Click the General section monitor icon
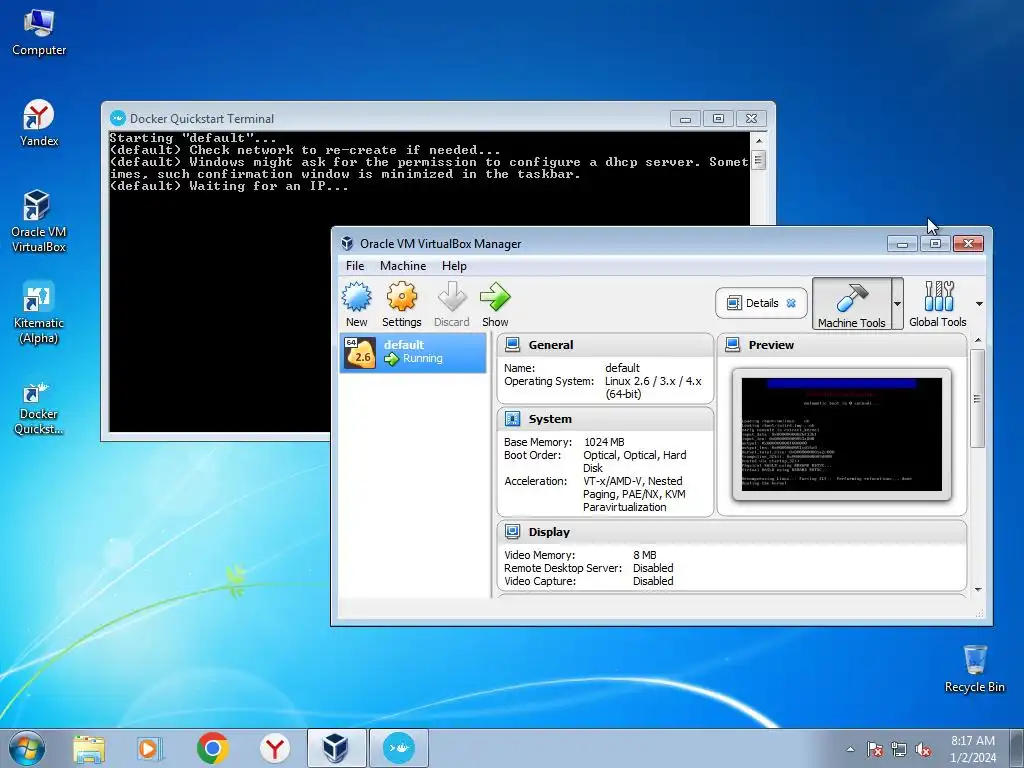The height and width of the screenshot is (768, 1024). point(513,345)
